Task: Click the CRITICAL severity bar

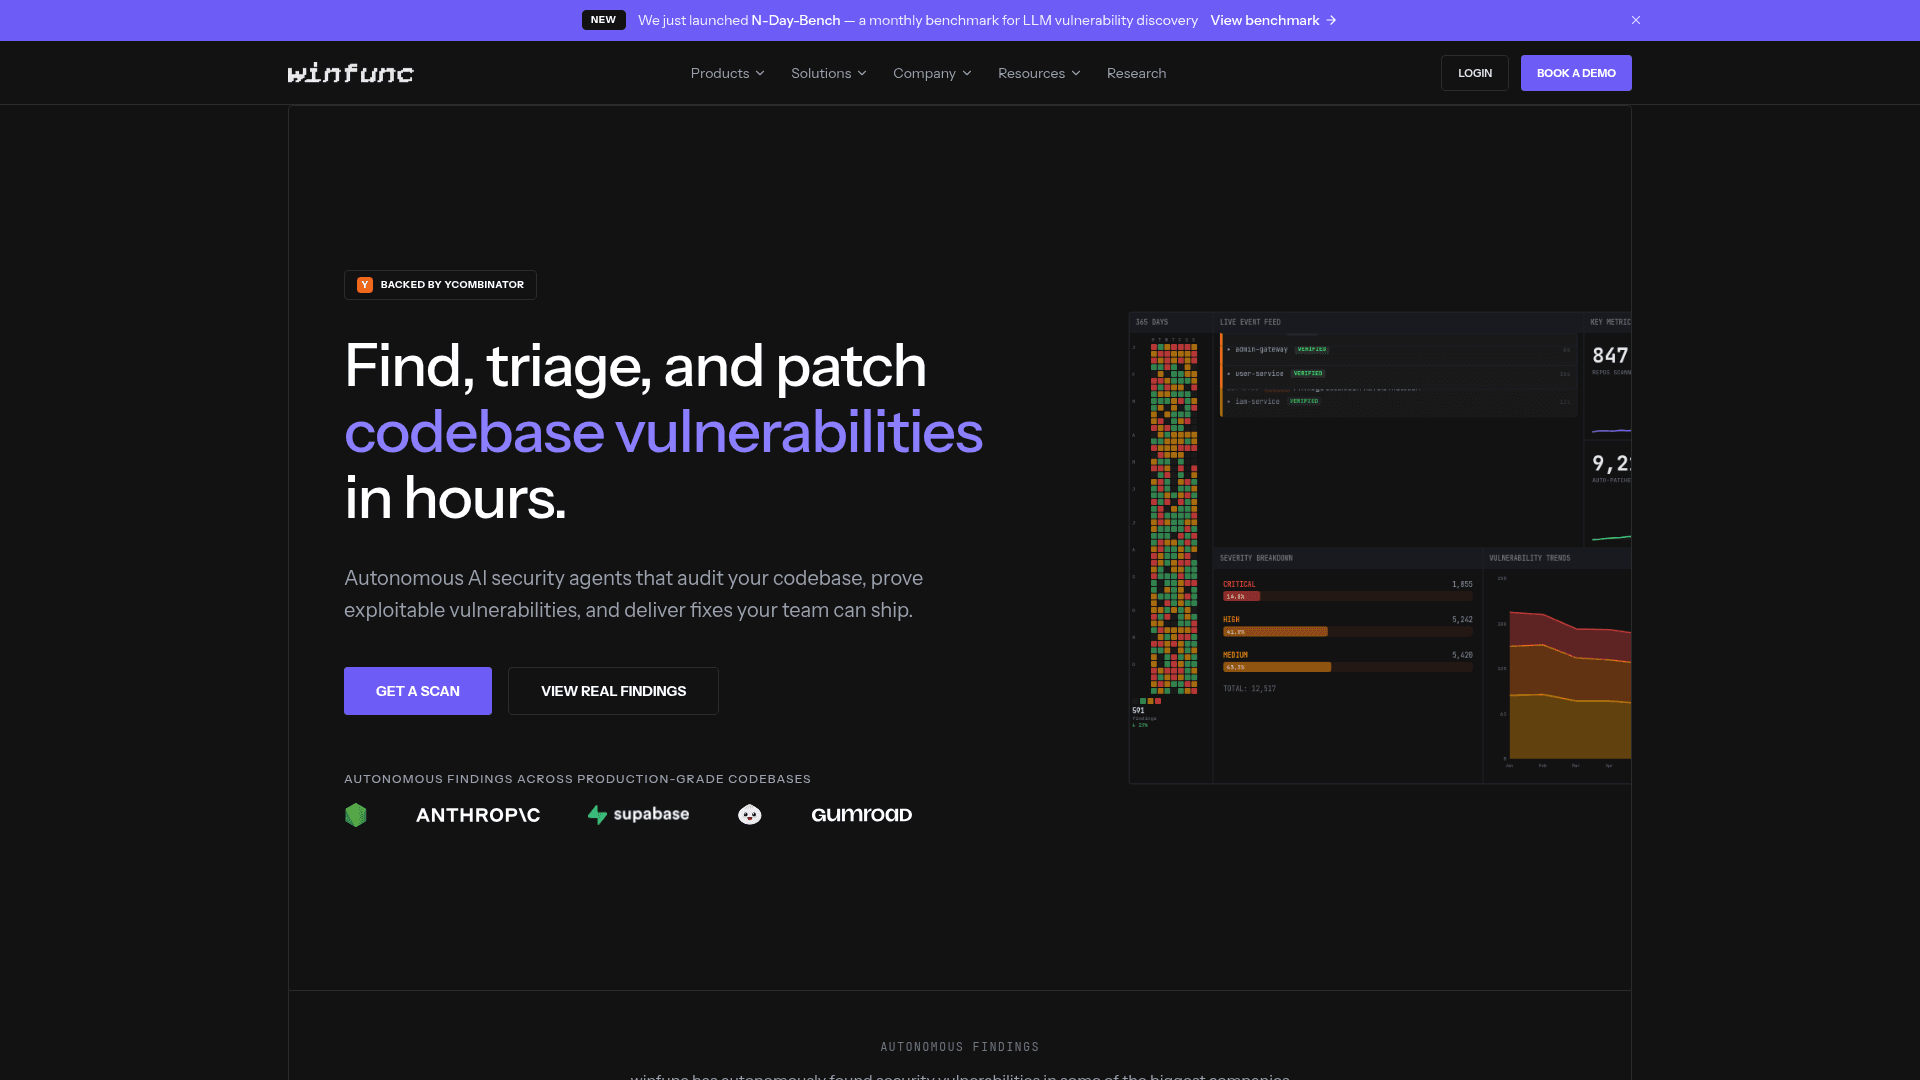Action: pos(1347,596)
